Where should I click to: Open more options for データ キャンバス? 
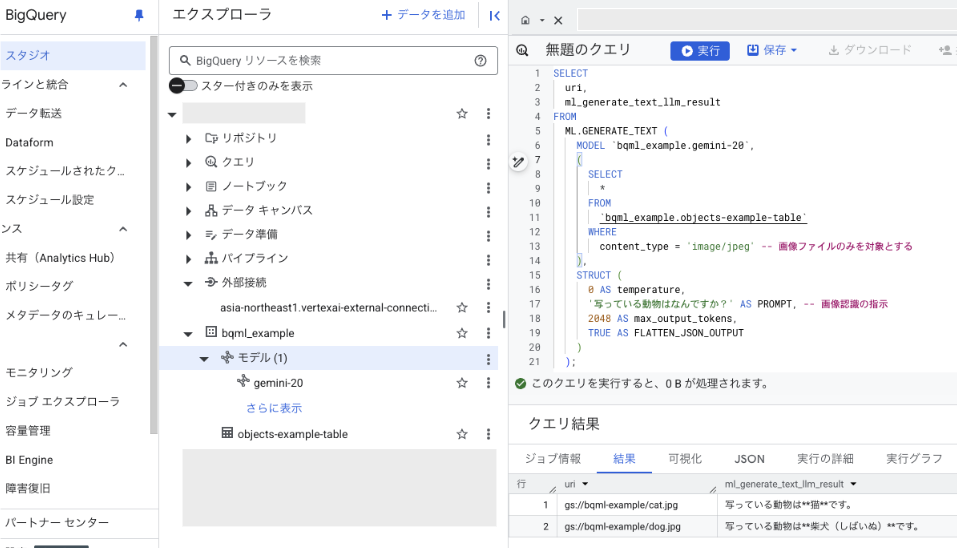point(488,212)
